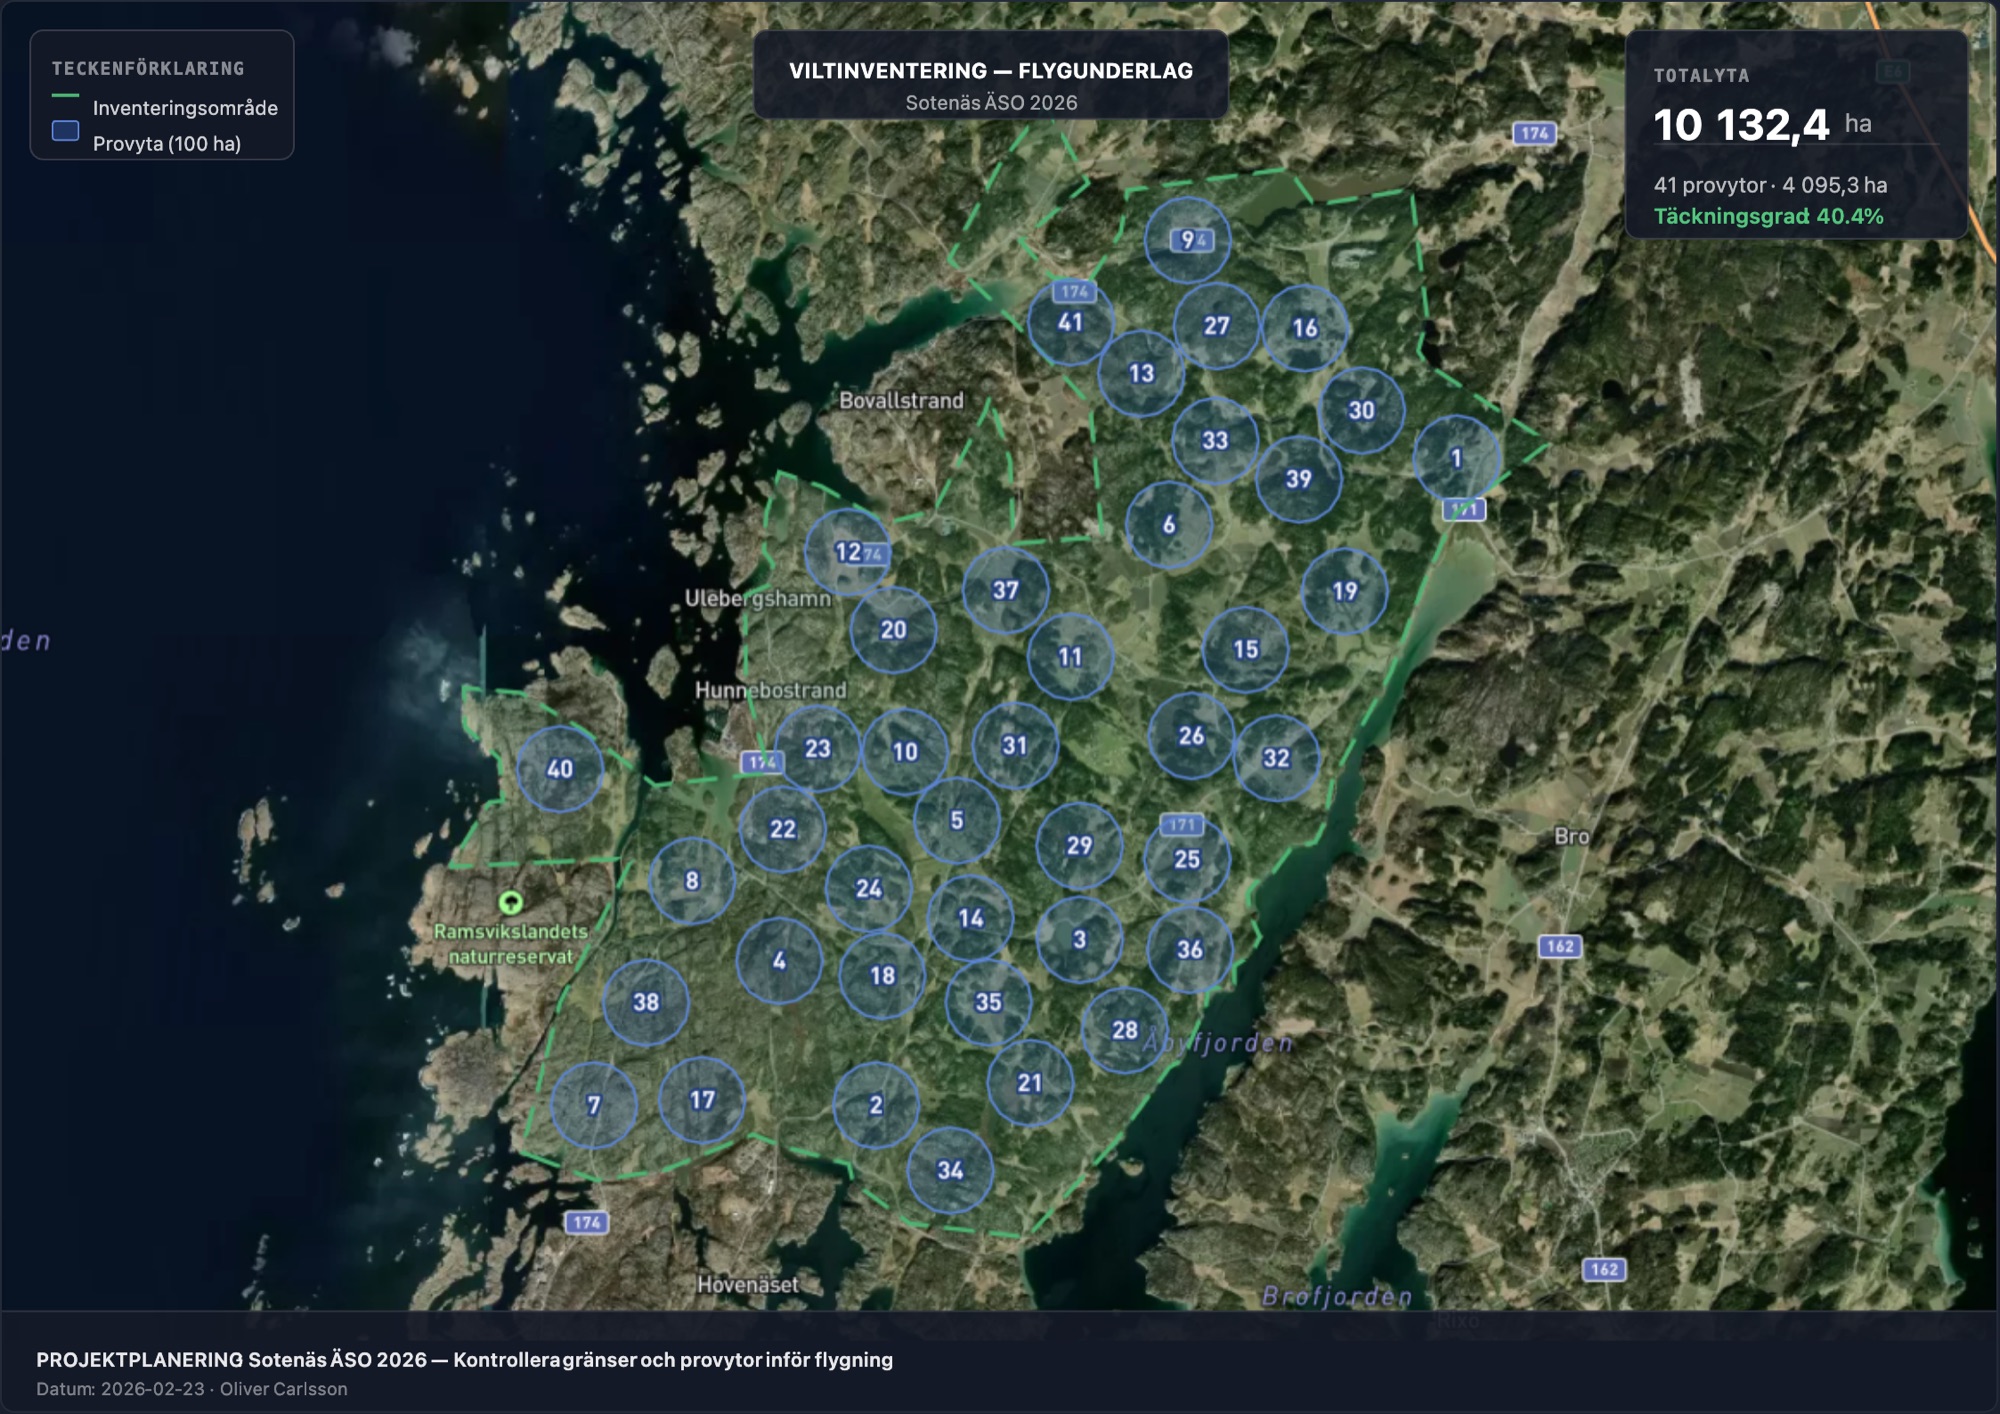Select sample plot circle 40
The width and height of the screenshot is (2000, 1414).
(x=560, y=768)
